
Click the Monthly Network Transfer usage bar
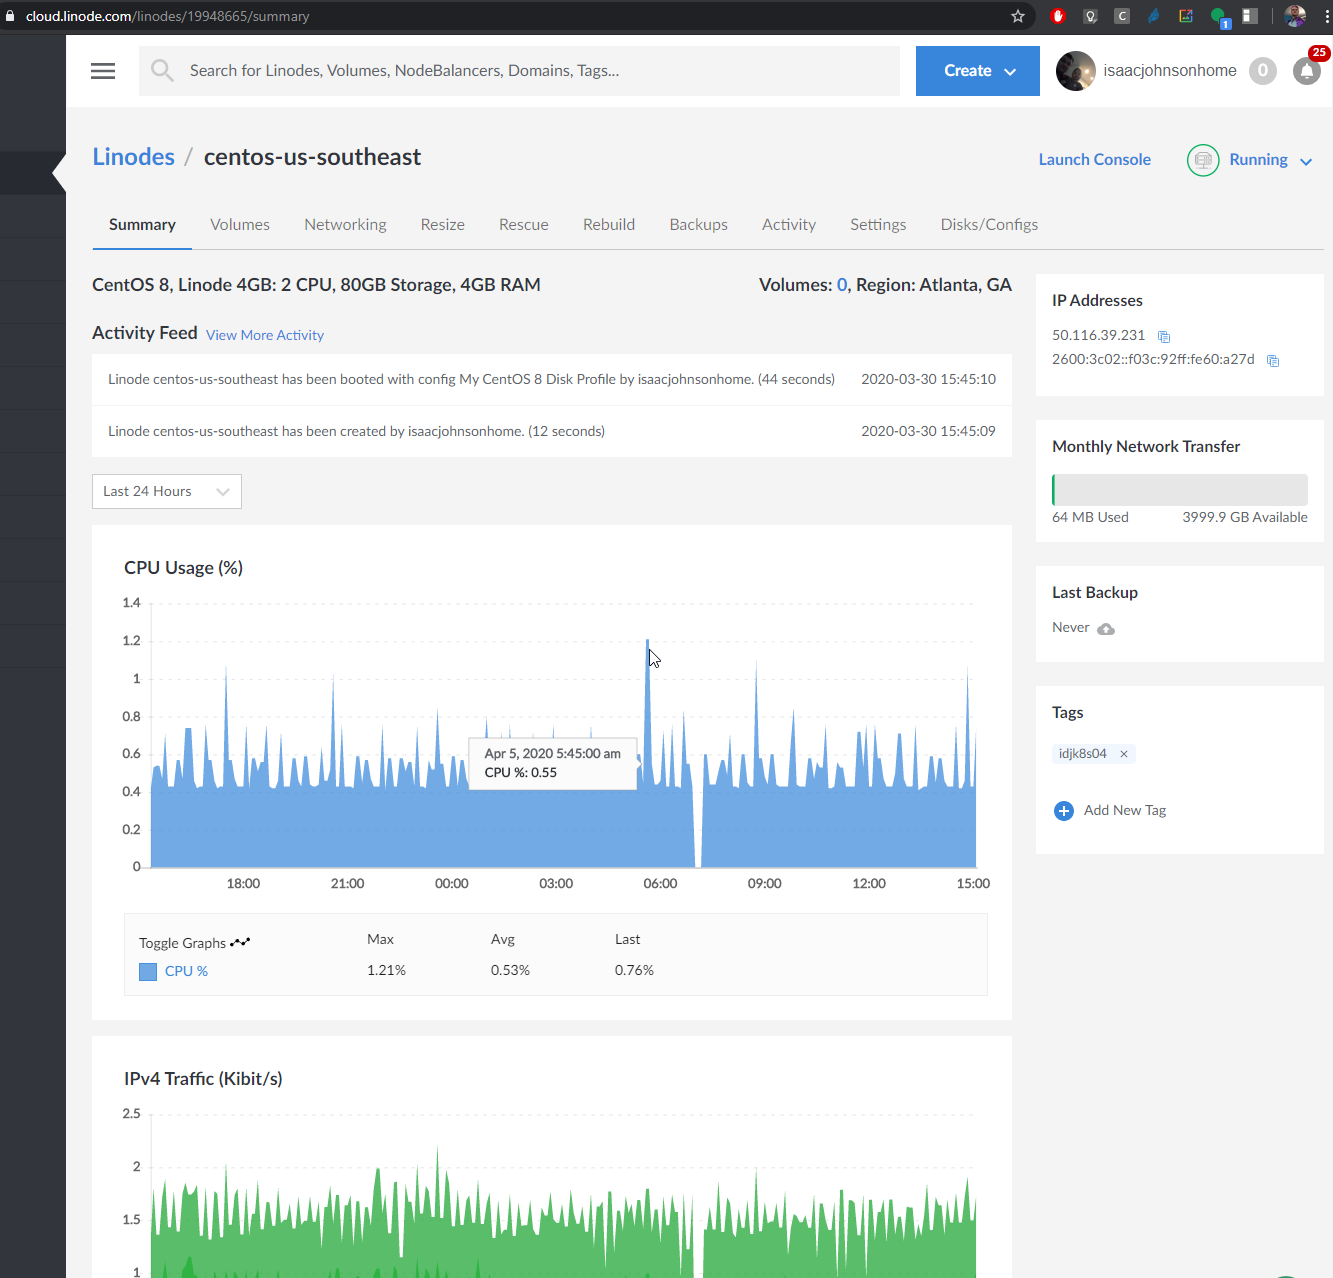(x=1179, y=490)
